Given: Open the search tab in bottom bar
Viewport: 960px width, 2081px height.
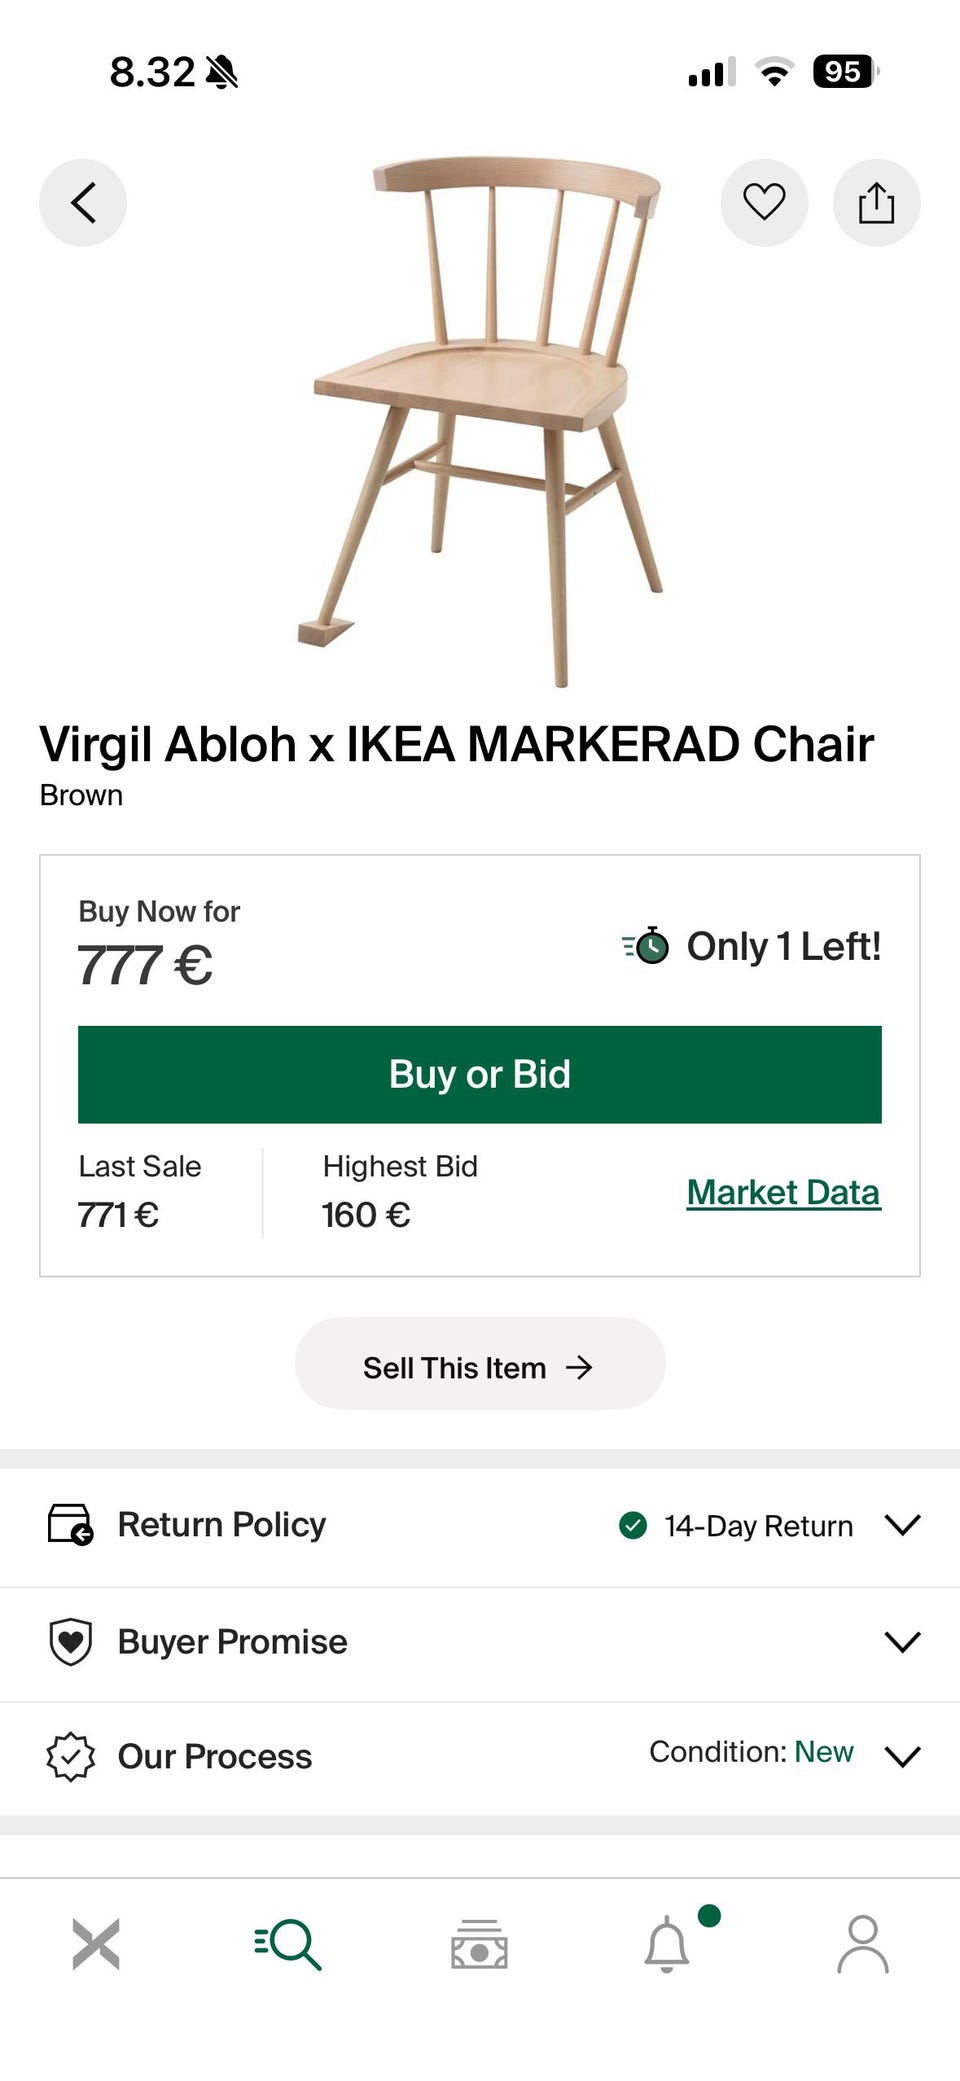Looking at the screenshot, I should (x=288, y=1944).
